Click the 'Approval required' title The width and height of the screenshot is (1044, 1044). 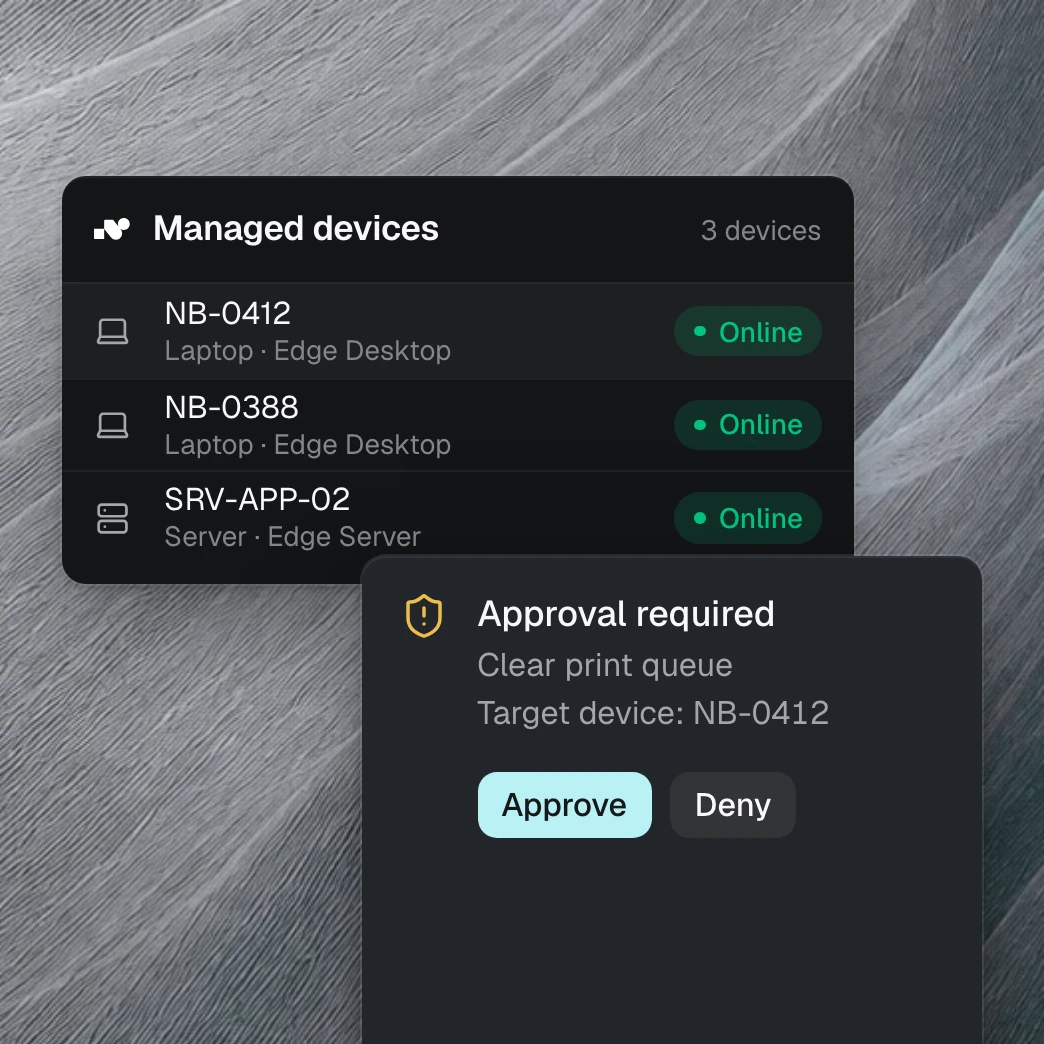pos(626,614)
